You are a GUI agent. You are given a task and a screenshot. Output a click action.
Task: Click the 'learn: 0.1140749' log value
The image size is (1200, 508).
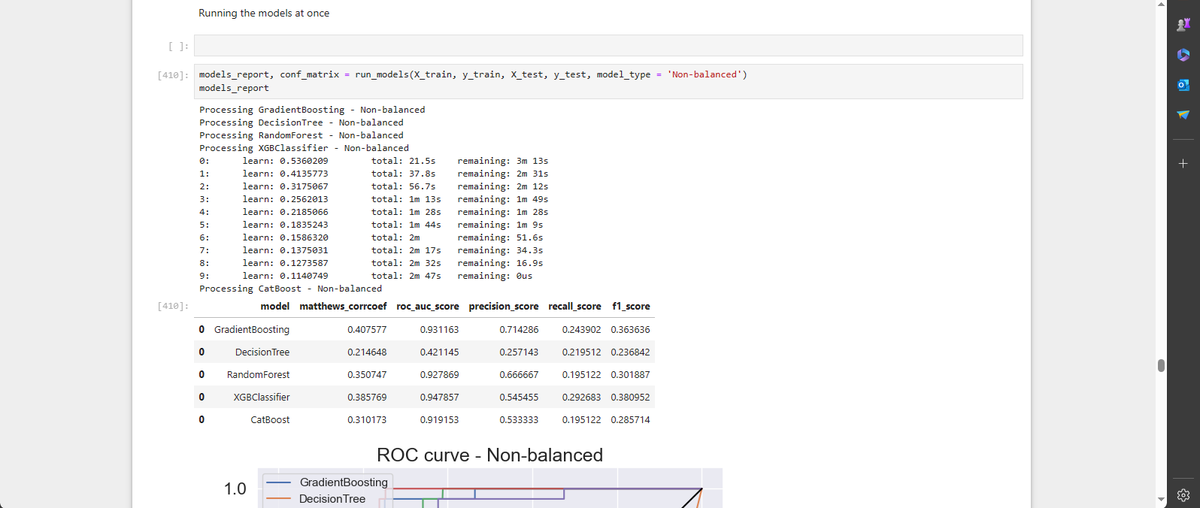pyautogui.click(x=285, y=275)
